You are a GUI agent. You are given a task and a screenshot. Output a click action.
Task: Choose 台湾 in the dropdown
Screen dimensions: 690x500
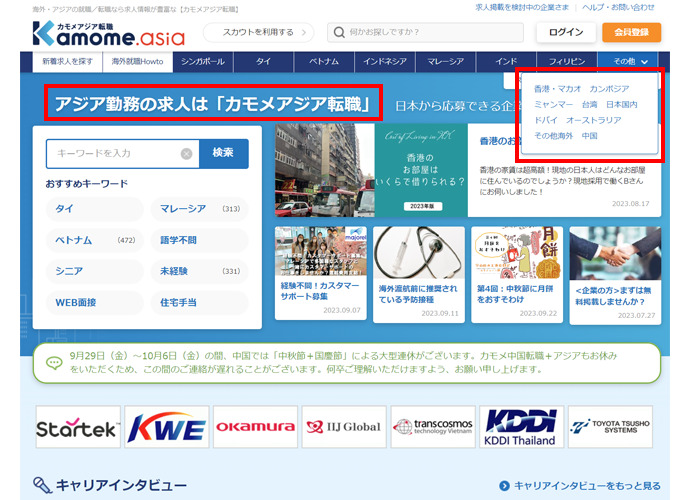click(x=590, y=105)
